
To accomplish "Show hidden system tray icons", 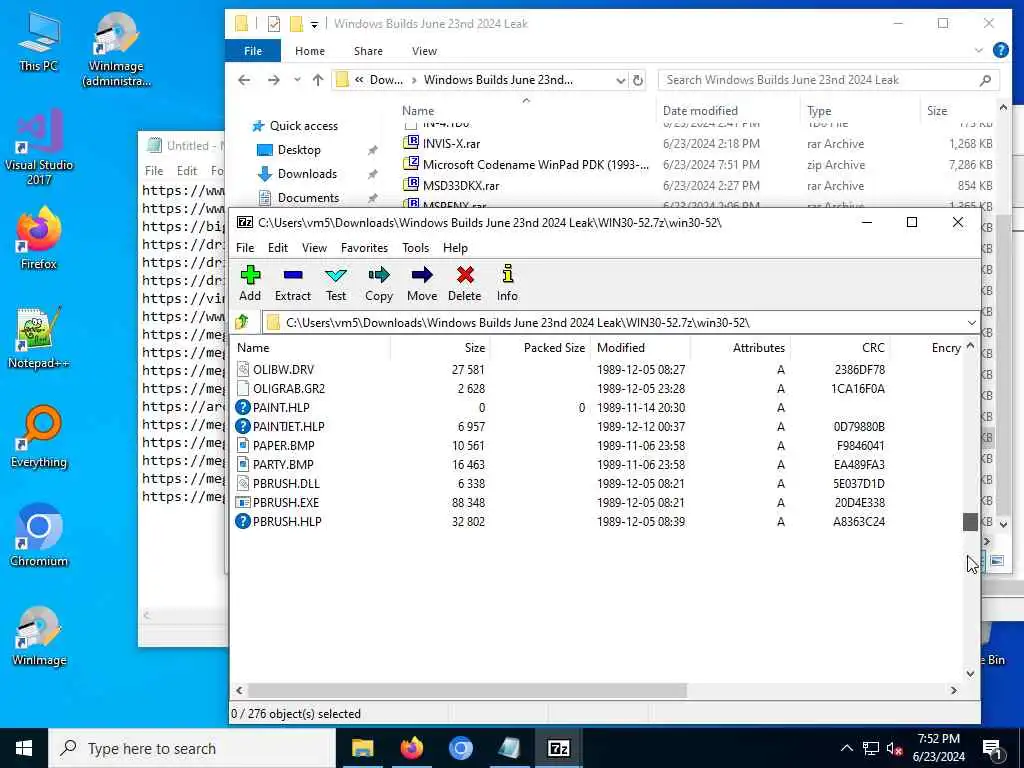I will (846, 748).
